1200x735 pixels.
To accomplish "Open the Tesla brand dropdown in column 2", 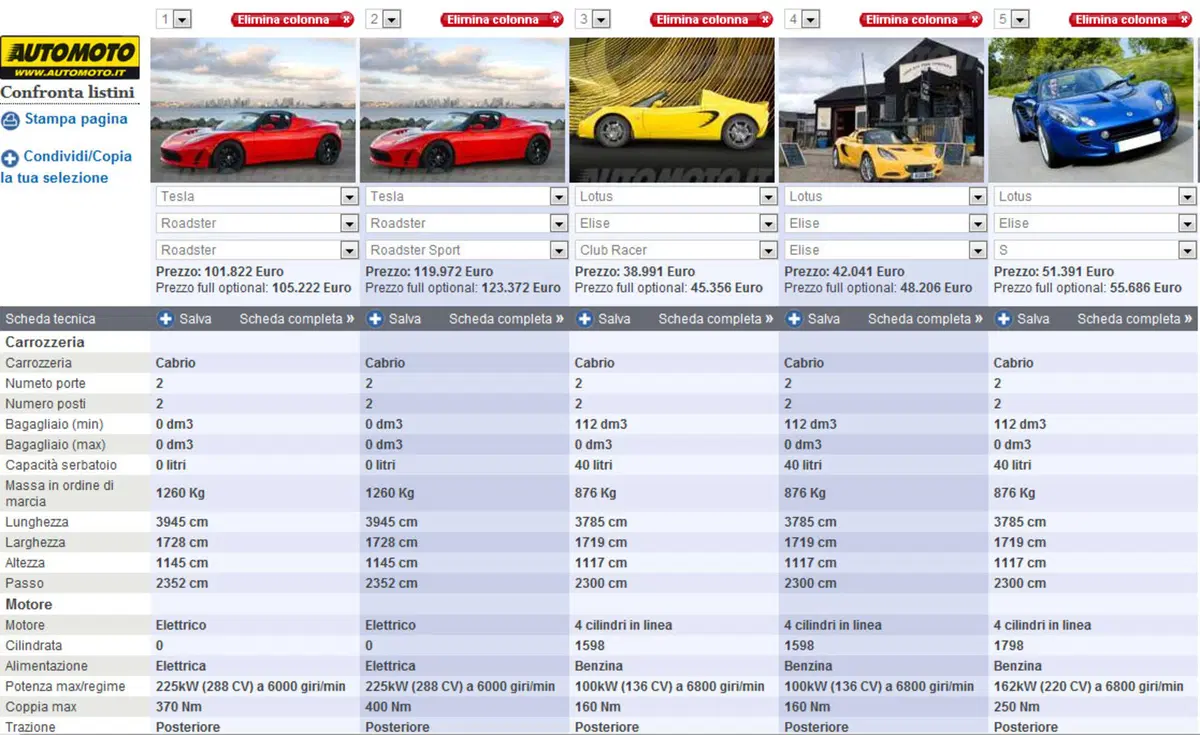I will coord(467,197).
